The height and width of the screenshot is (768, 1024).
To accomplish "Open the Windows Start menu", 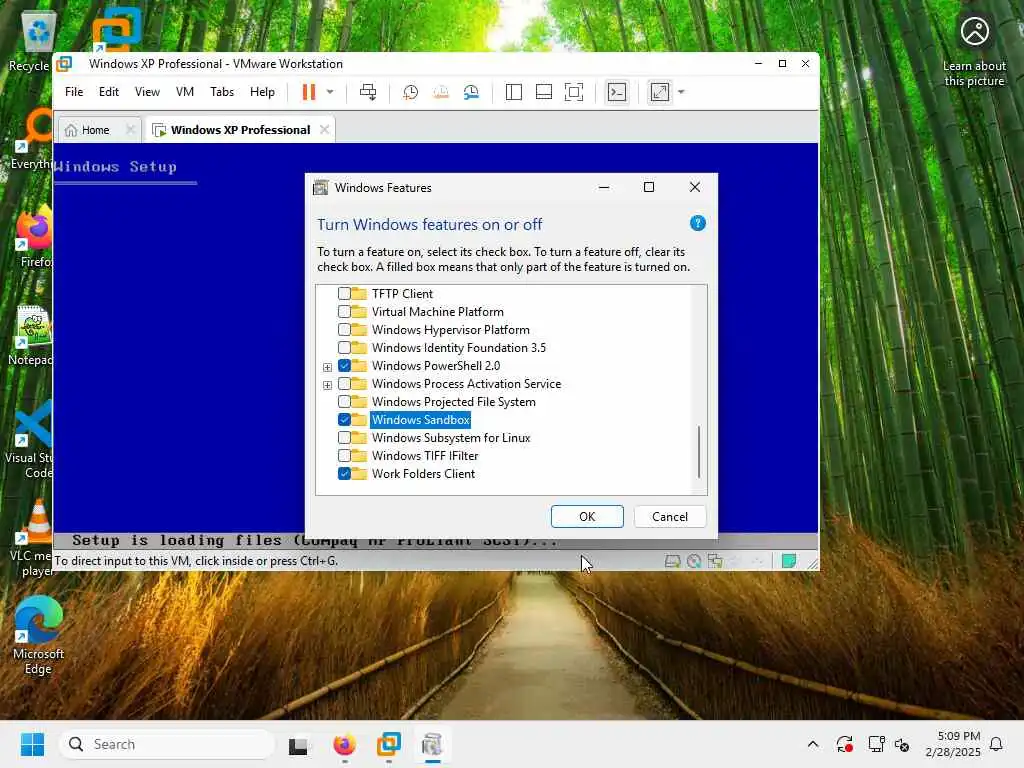I will tap(32, 744).
